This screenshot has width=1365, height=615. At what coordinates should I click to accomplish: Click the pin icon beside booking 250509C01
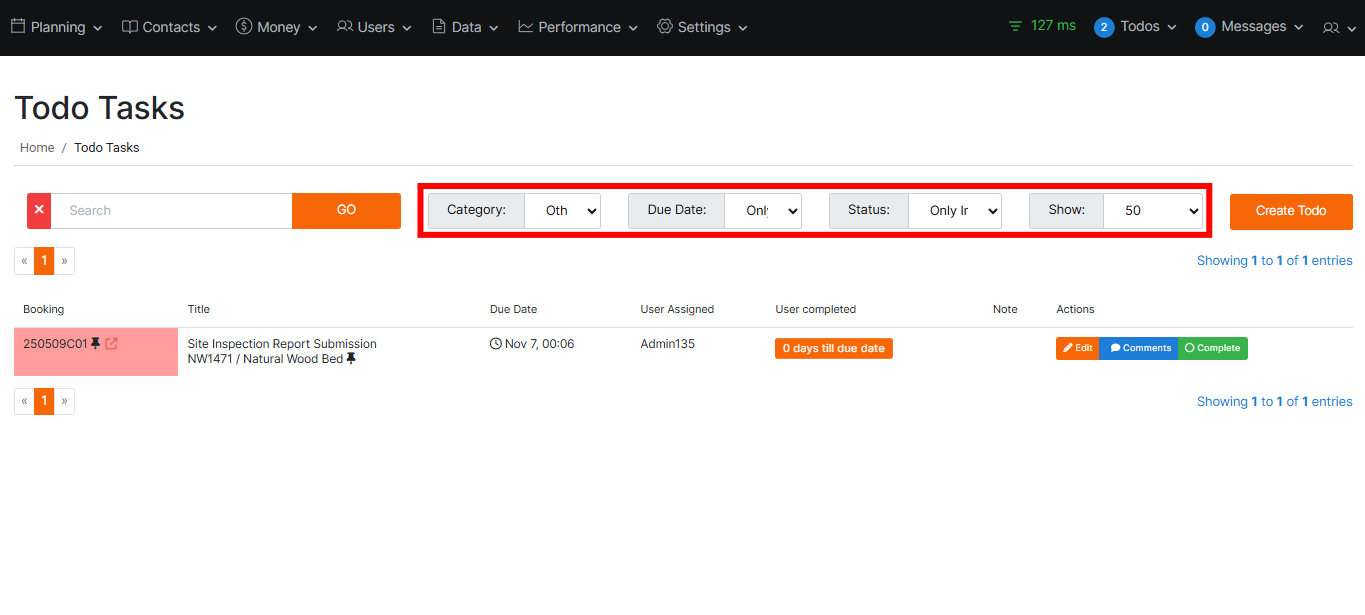96,344
